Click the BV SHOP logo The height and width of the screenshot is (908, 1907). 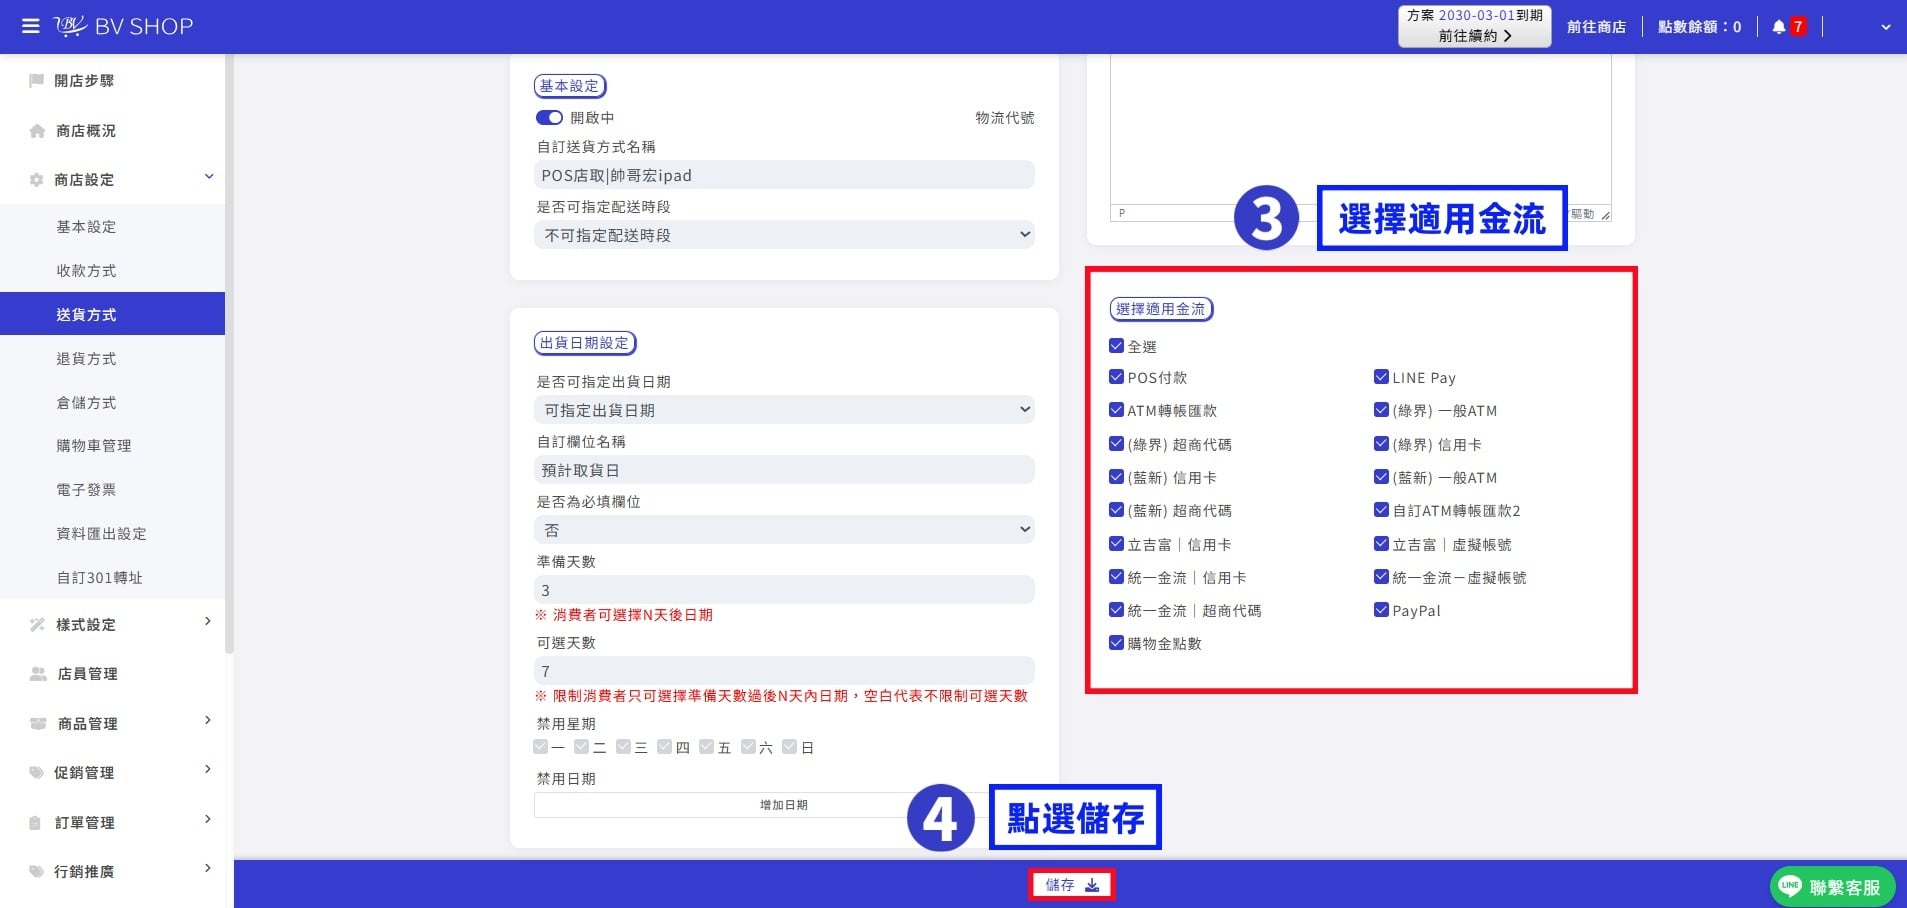(x=124, y=26)
